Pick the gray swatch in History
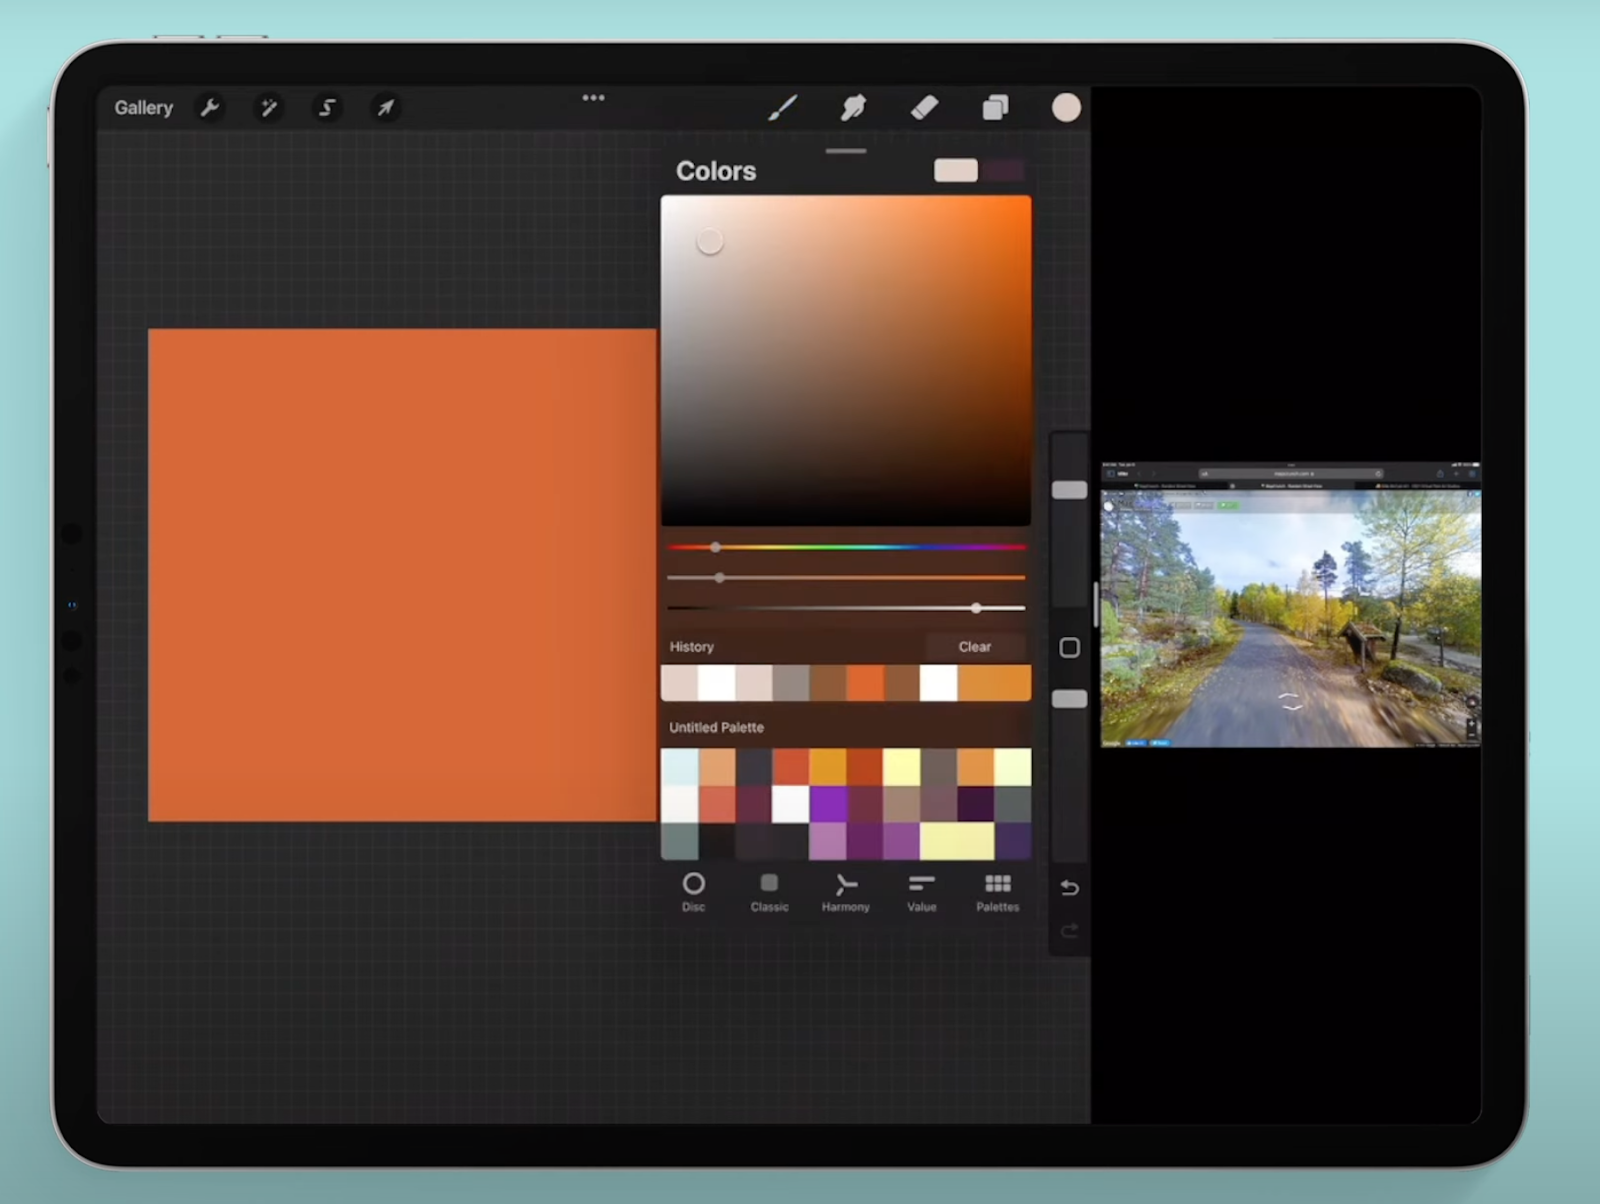1600x1204 pixels. coord(791,684)
